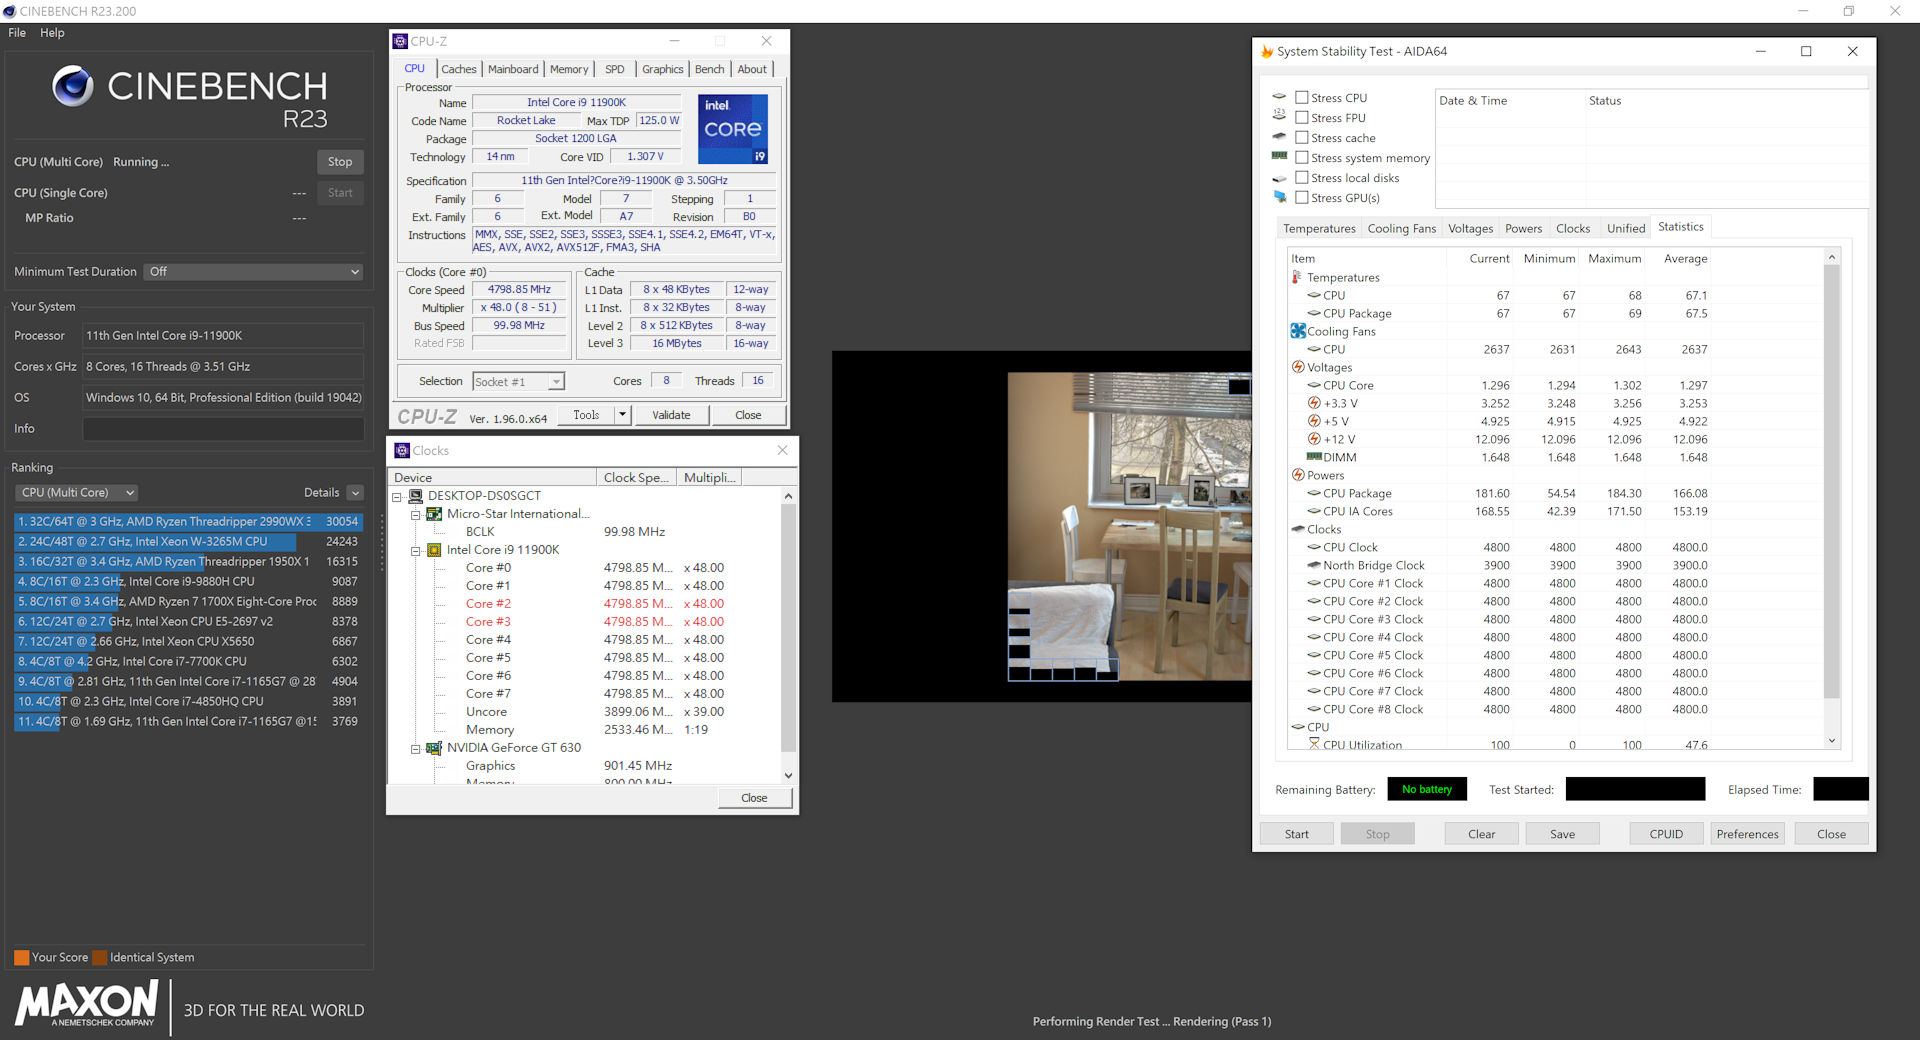
Task: Click the Cinebench Info input field
Action: [x=223, y=428]
